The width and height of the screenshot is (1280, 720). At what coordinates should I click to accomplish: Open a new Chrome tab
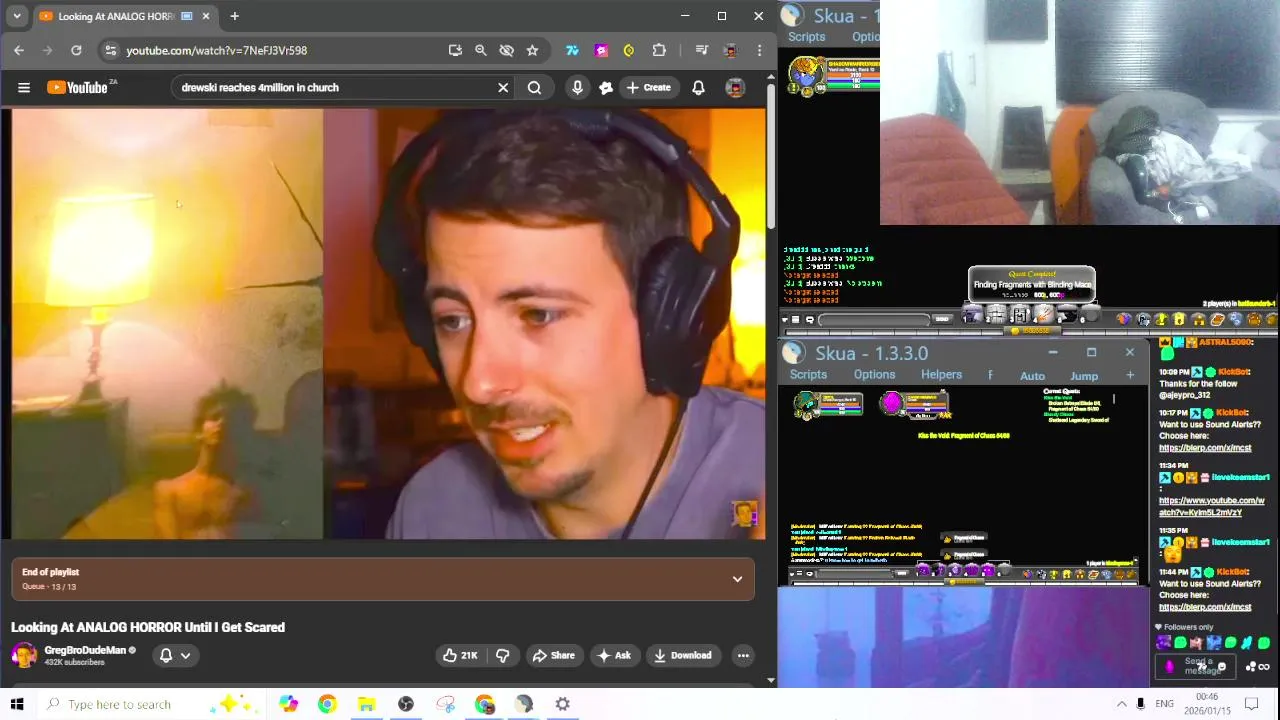[x=234, y=16]
